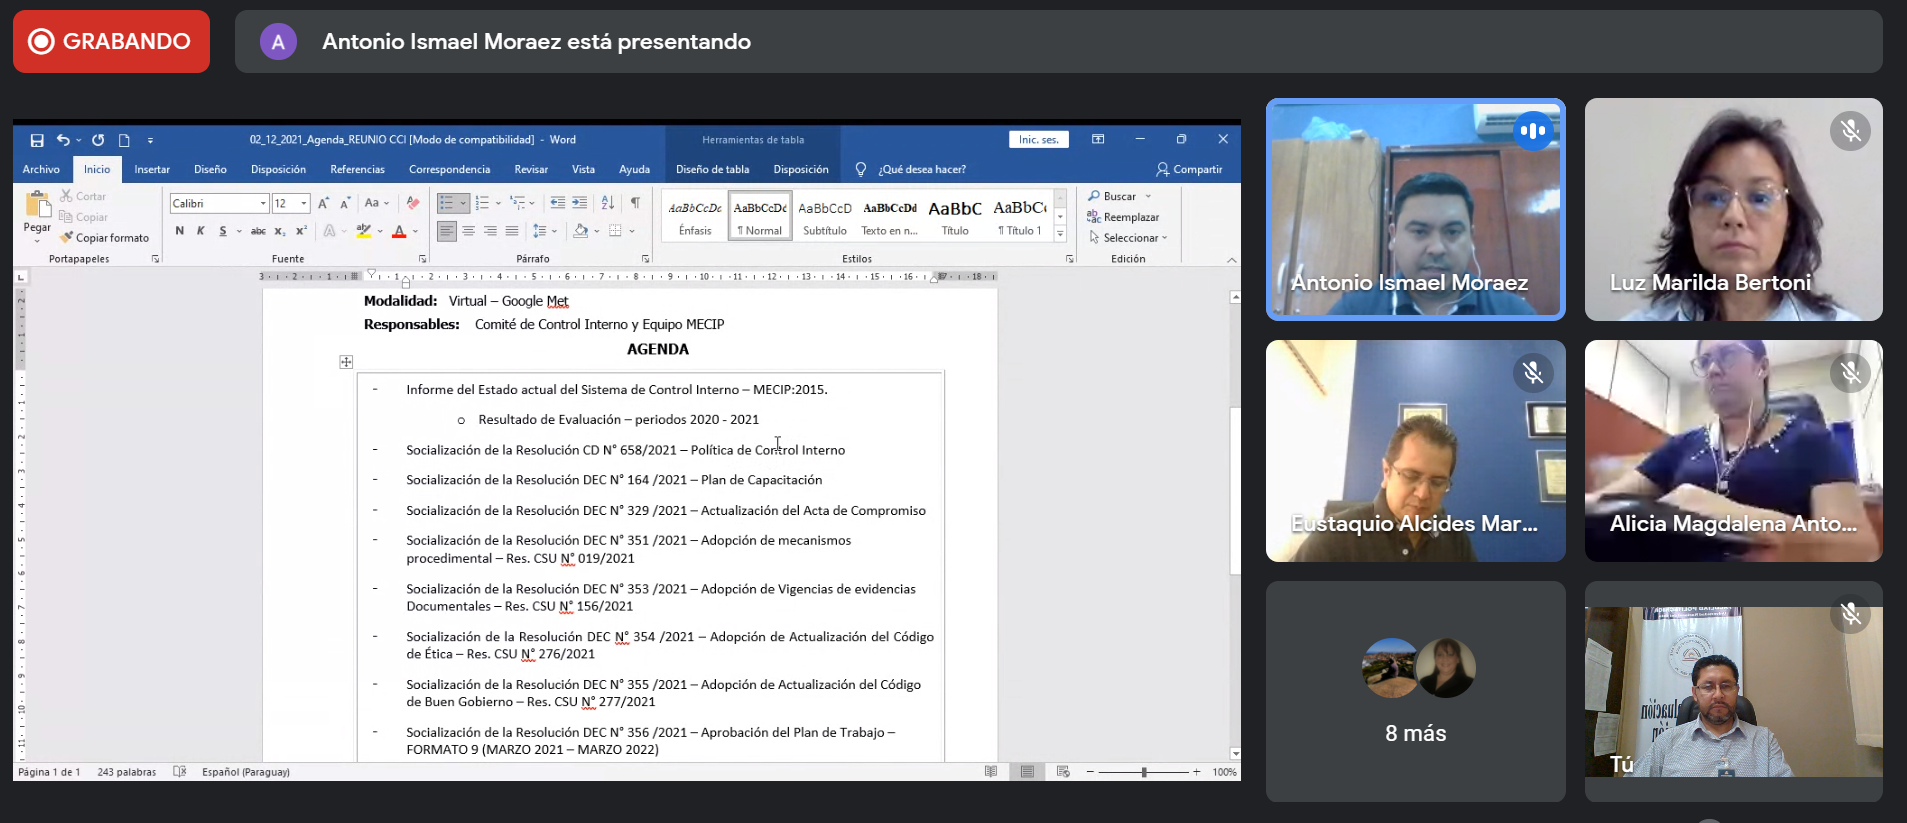
Task: Toggle the bullet list button
Action: pos(446,203)
